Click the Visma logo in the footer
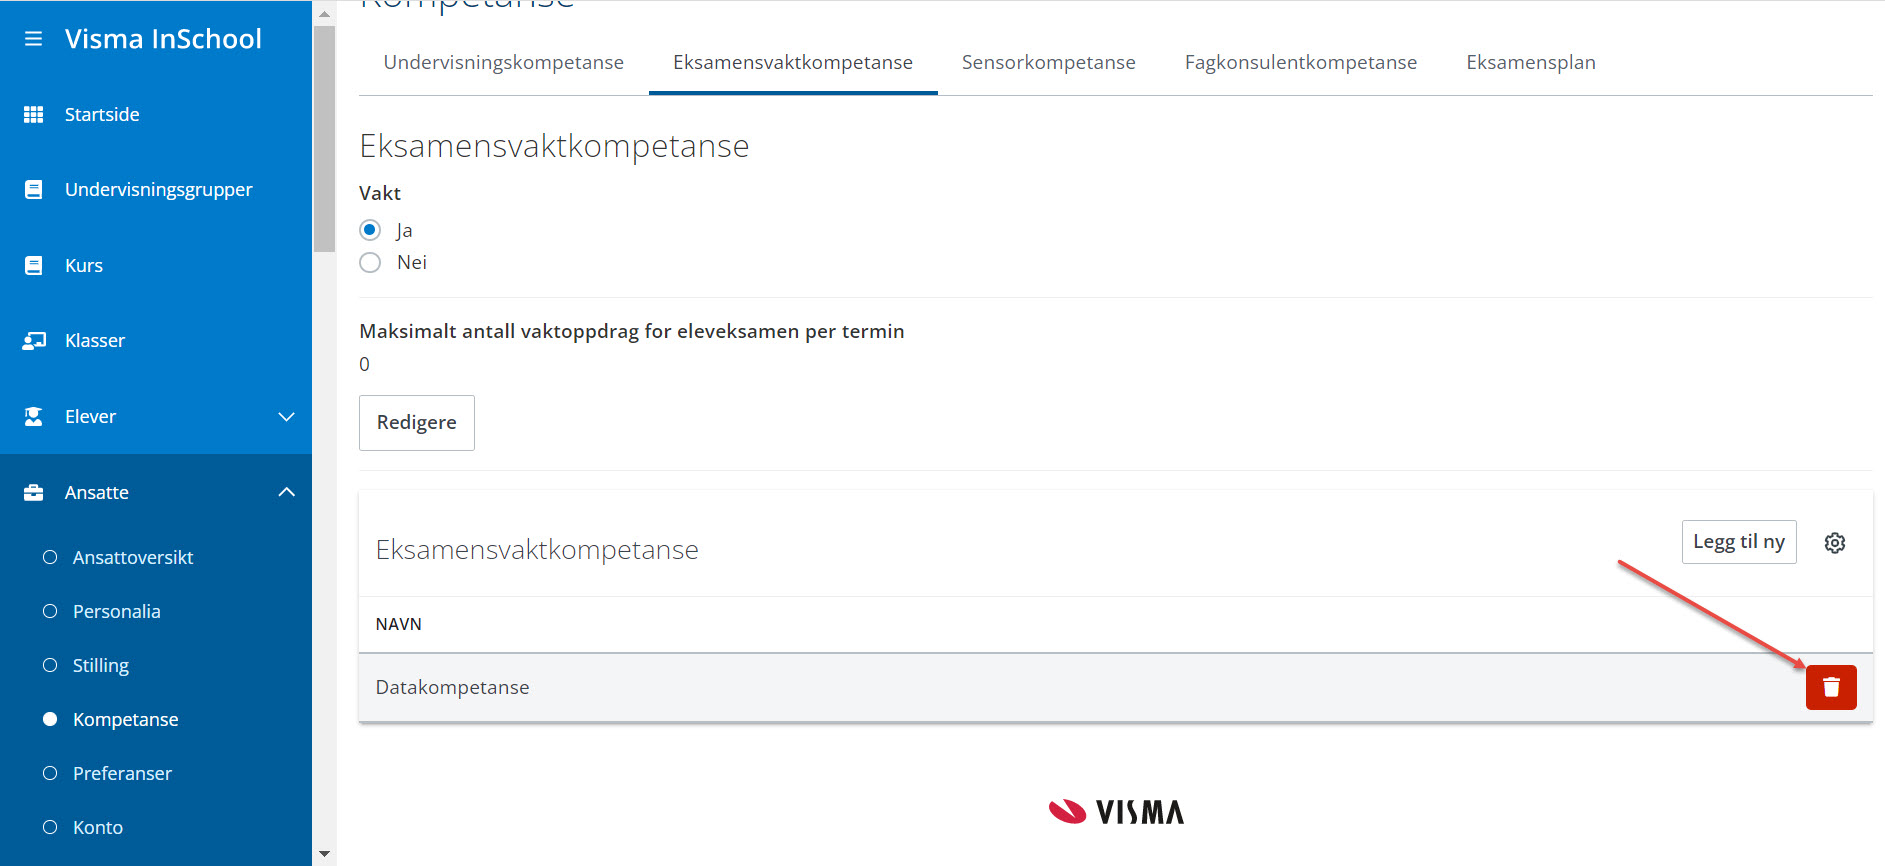1885x866 pixels. [1116, 811]
